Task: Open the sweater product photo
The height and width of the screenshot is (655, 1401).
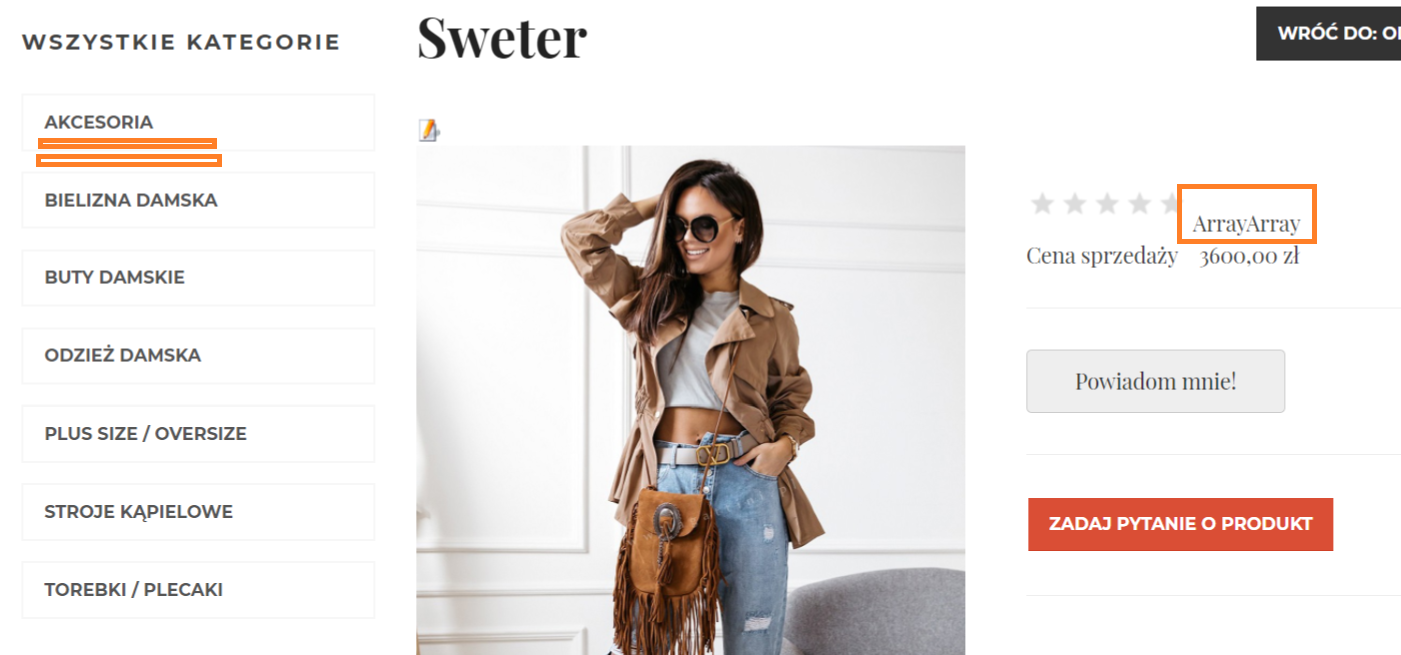Action: click(x=691, y=400)
